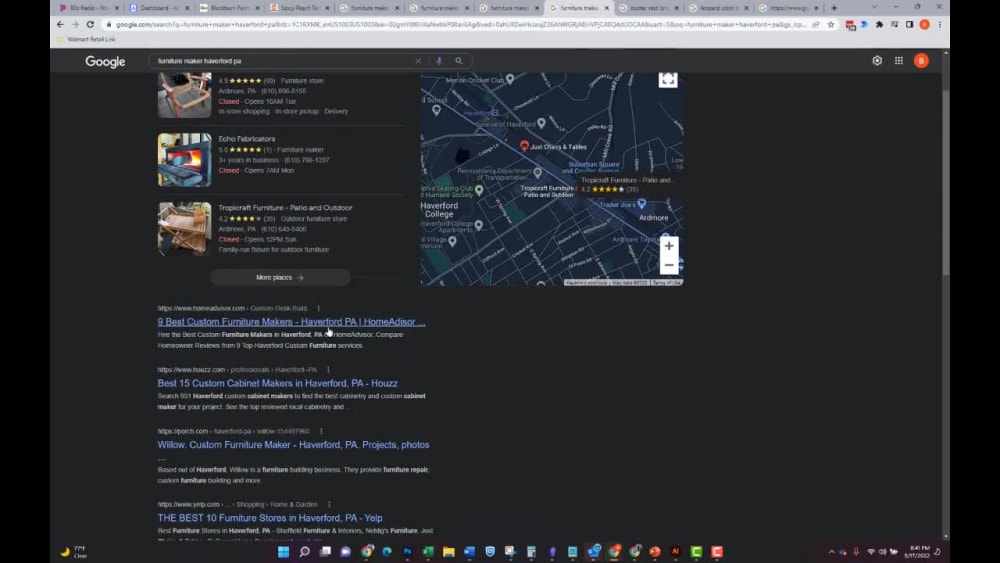The image size is (1000, 563).
Task: Open THE BEST 10 Furniture Stores Yelp link
Action: (270, 518)
